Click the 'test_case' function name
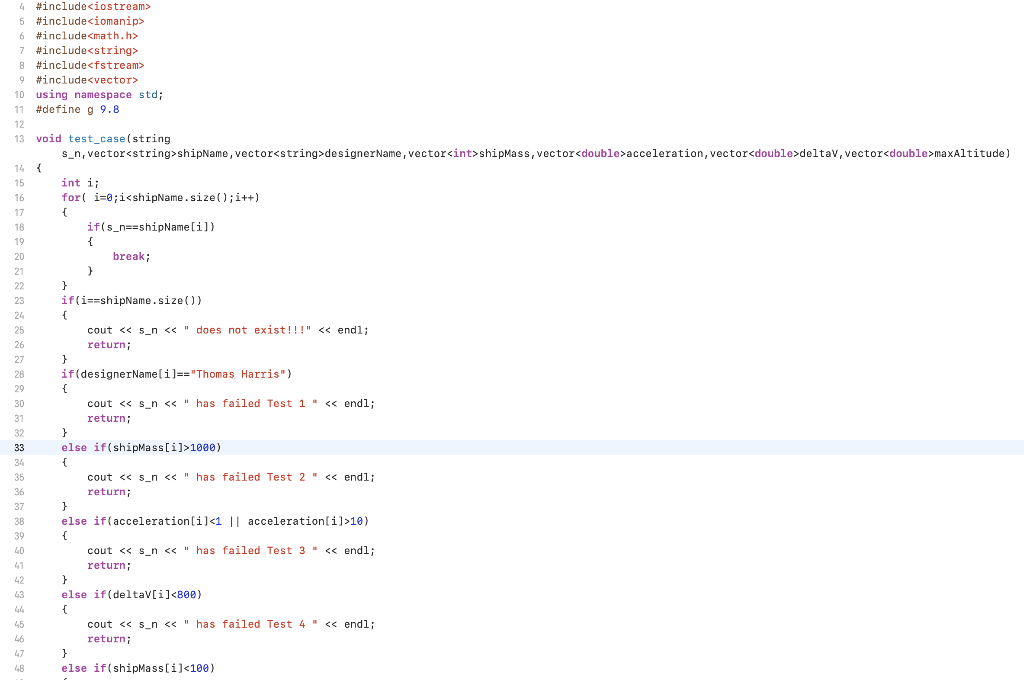The width and height of the screenshot is (1024, 680). [x=97, y=138]
